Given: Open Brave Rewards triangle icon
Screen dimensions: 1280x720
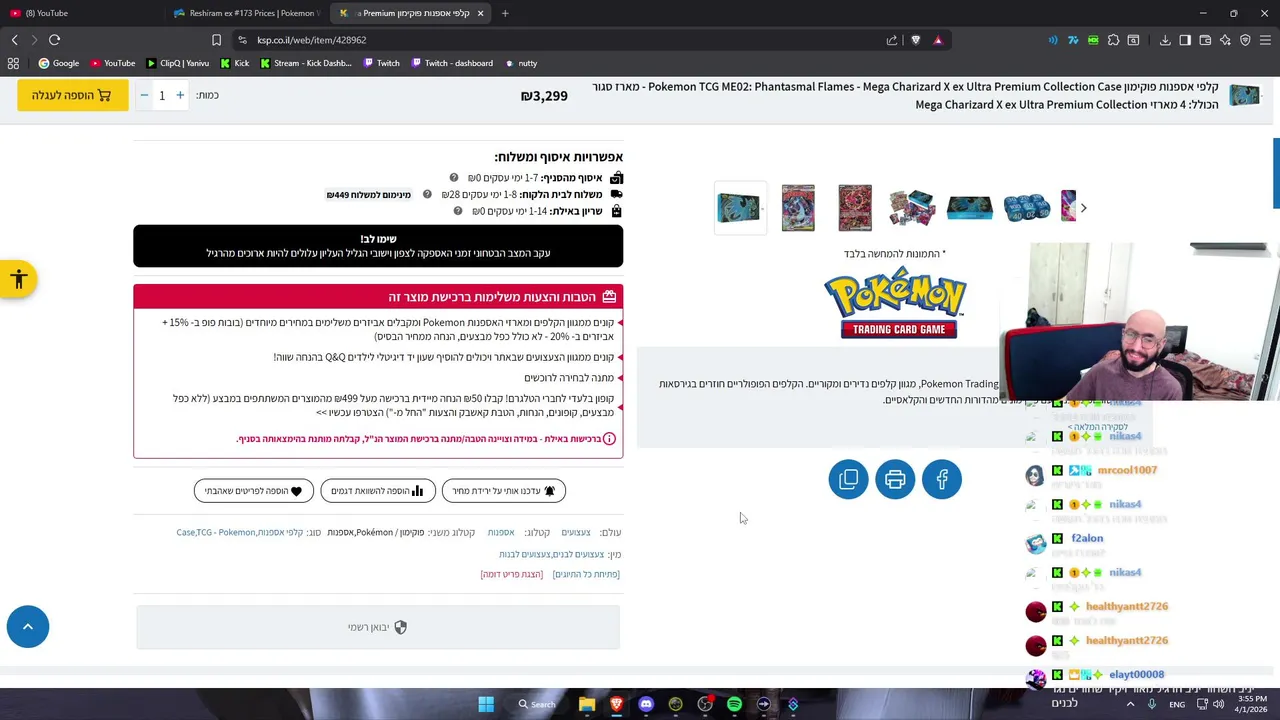Looking at the screenshot, I should pyautogui.click(x=938, y=40).
